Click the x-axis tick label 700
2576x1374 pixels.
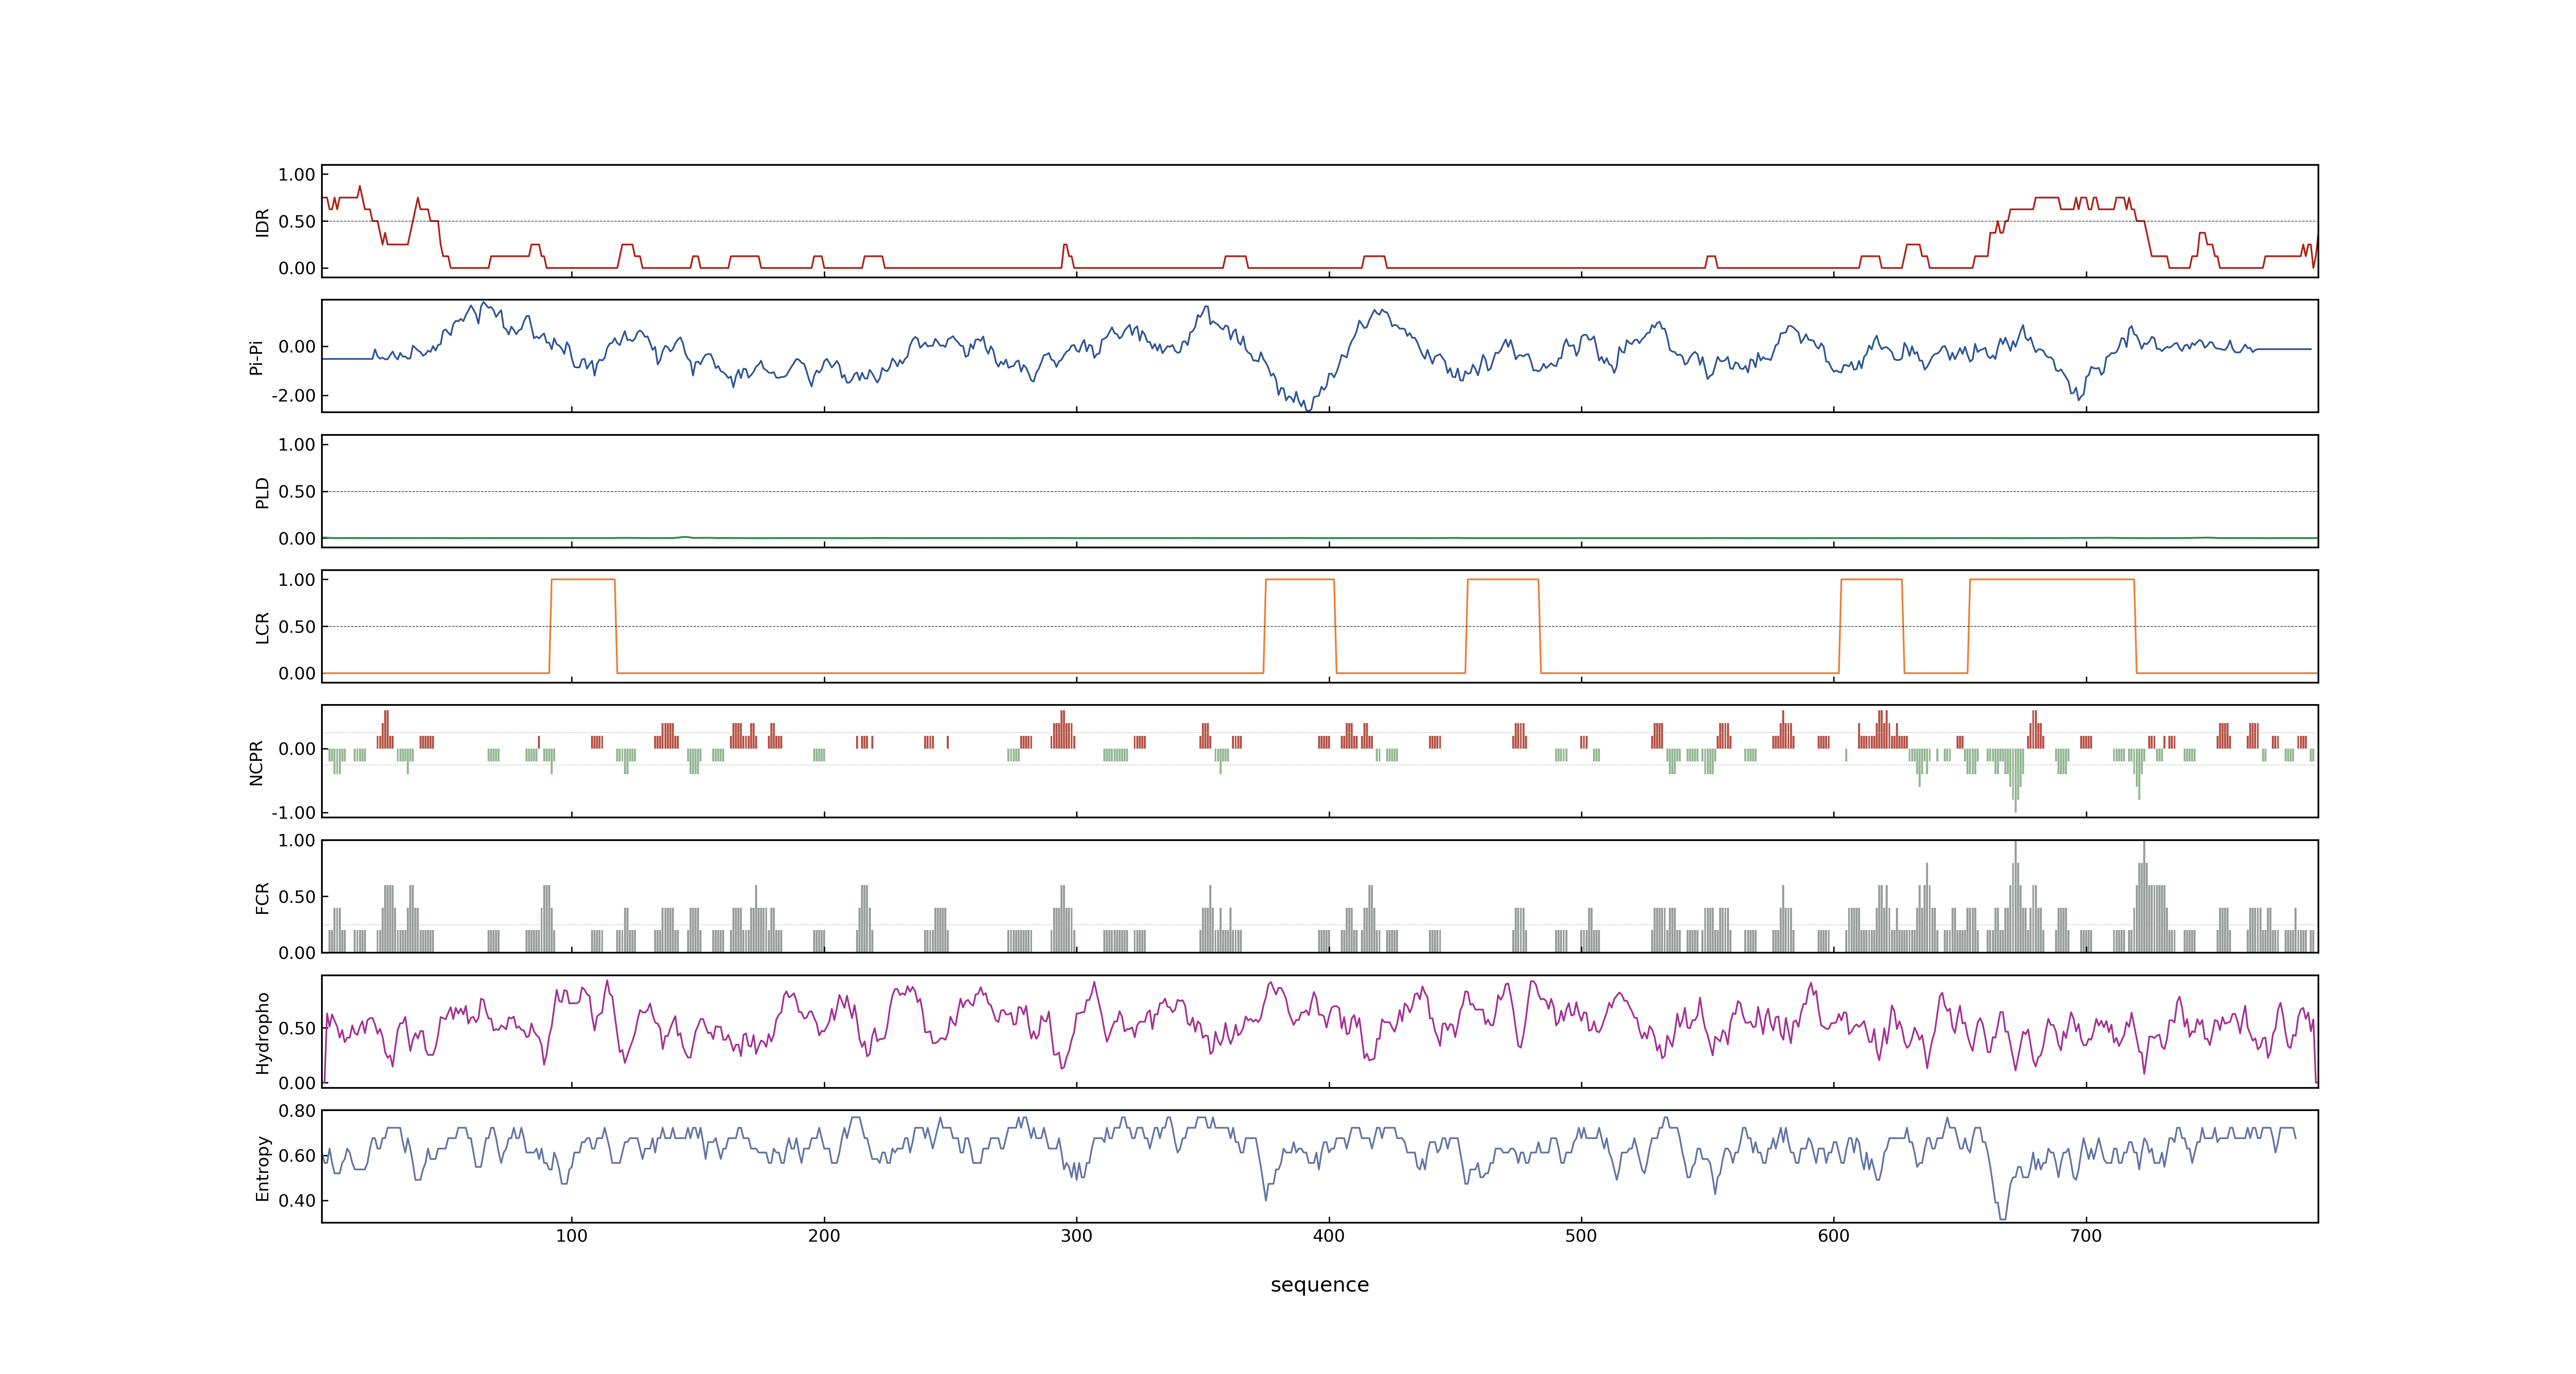click(2086, 1236)
